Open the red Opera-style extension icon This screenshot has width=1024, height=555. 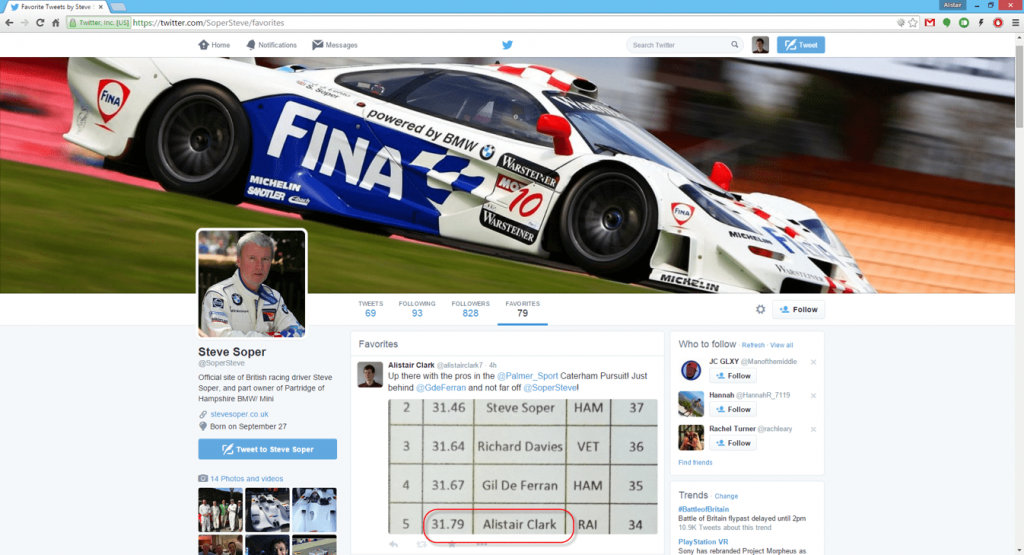click(x=998, y=22)
